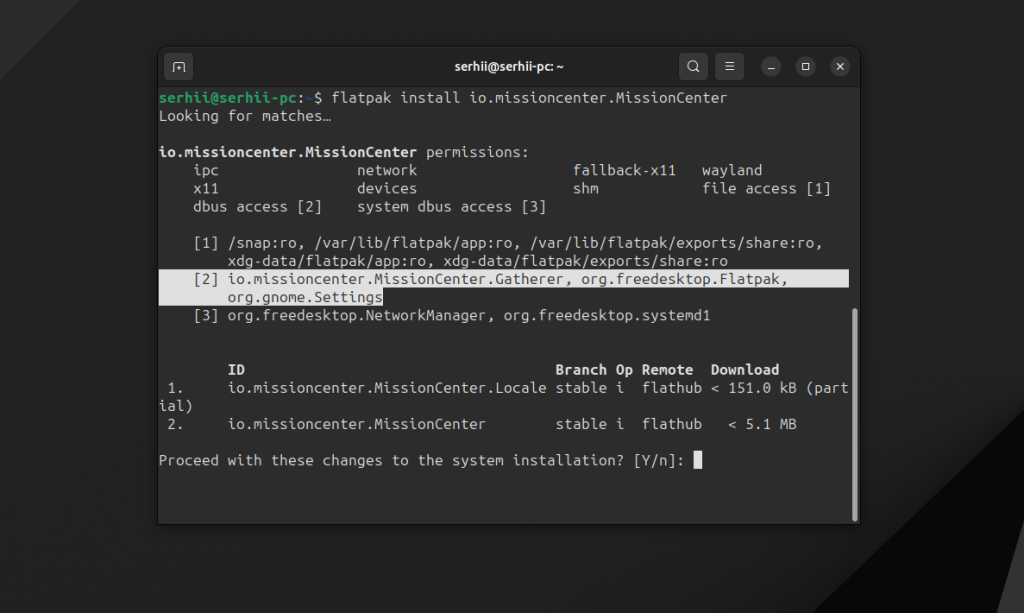Click highlighted 'org.freedesktop.Flatpak' text

point(680,279)
